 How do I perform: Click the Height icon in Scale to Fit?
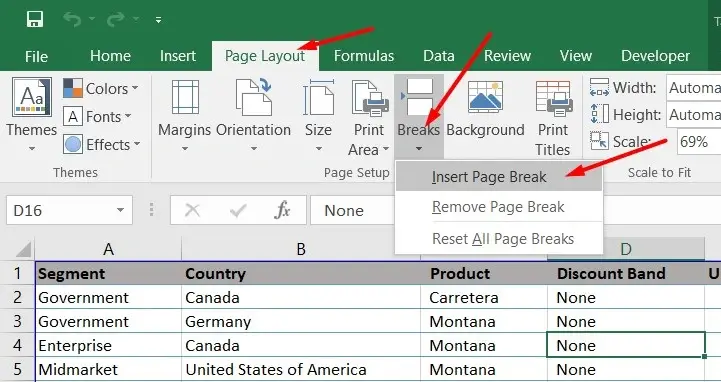(599, 114)
